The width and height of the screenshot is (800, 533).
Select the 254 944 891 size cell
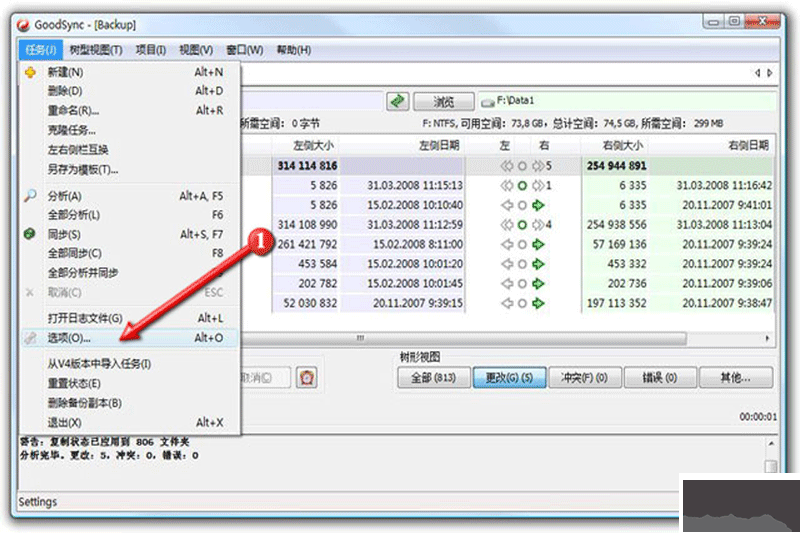point(616,166)
